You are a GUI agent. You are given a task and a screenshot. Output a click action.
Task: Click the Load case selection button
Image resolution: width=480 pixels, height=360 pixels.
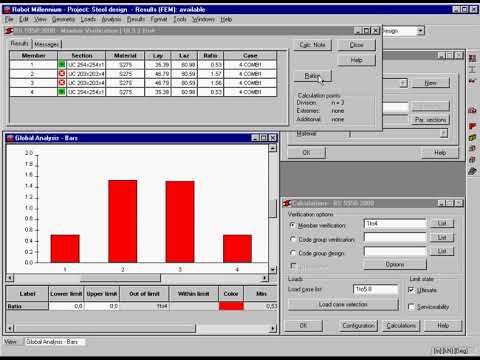coord(343,304)
